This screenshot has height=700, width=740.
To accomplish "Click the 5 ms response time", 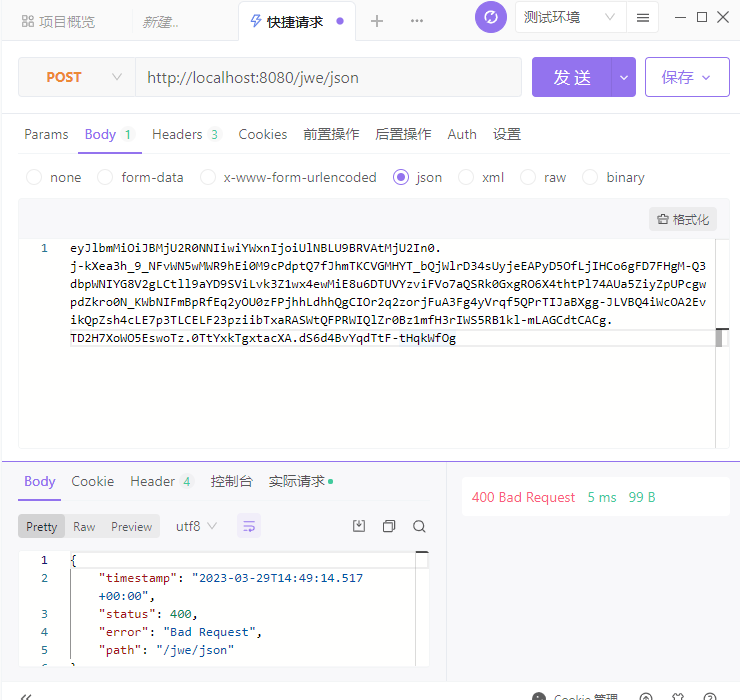I will click(x=602, y=497).
